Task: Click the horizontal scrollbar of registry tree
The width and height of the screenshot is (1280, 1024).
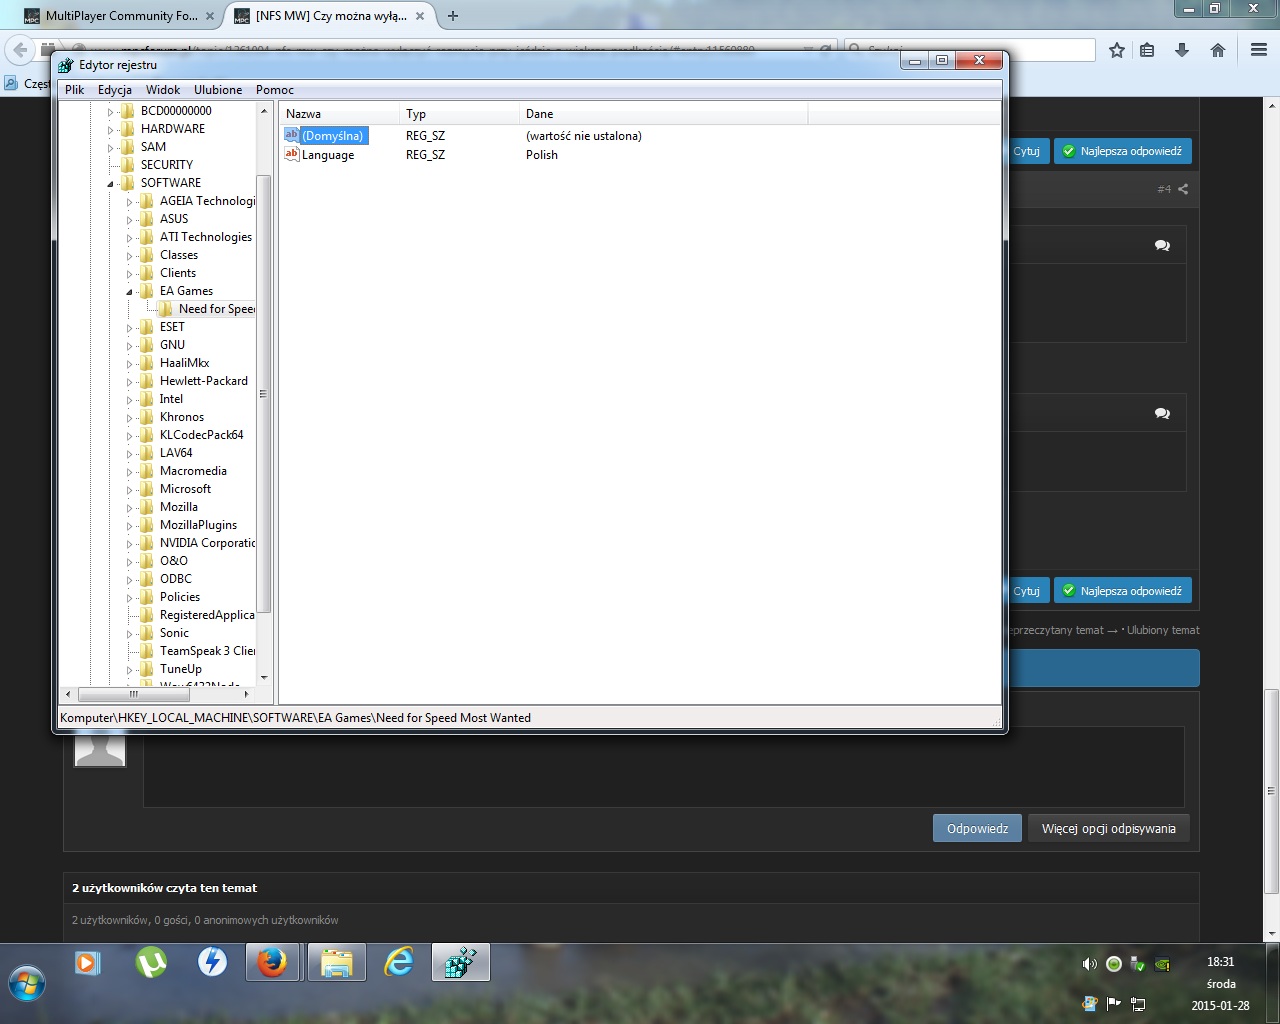Action: pyautogui.click(x=134, y=694)
